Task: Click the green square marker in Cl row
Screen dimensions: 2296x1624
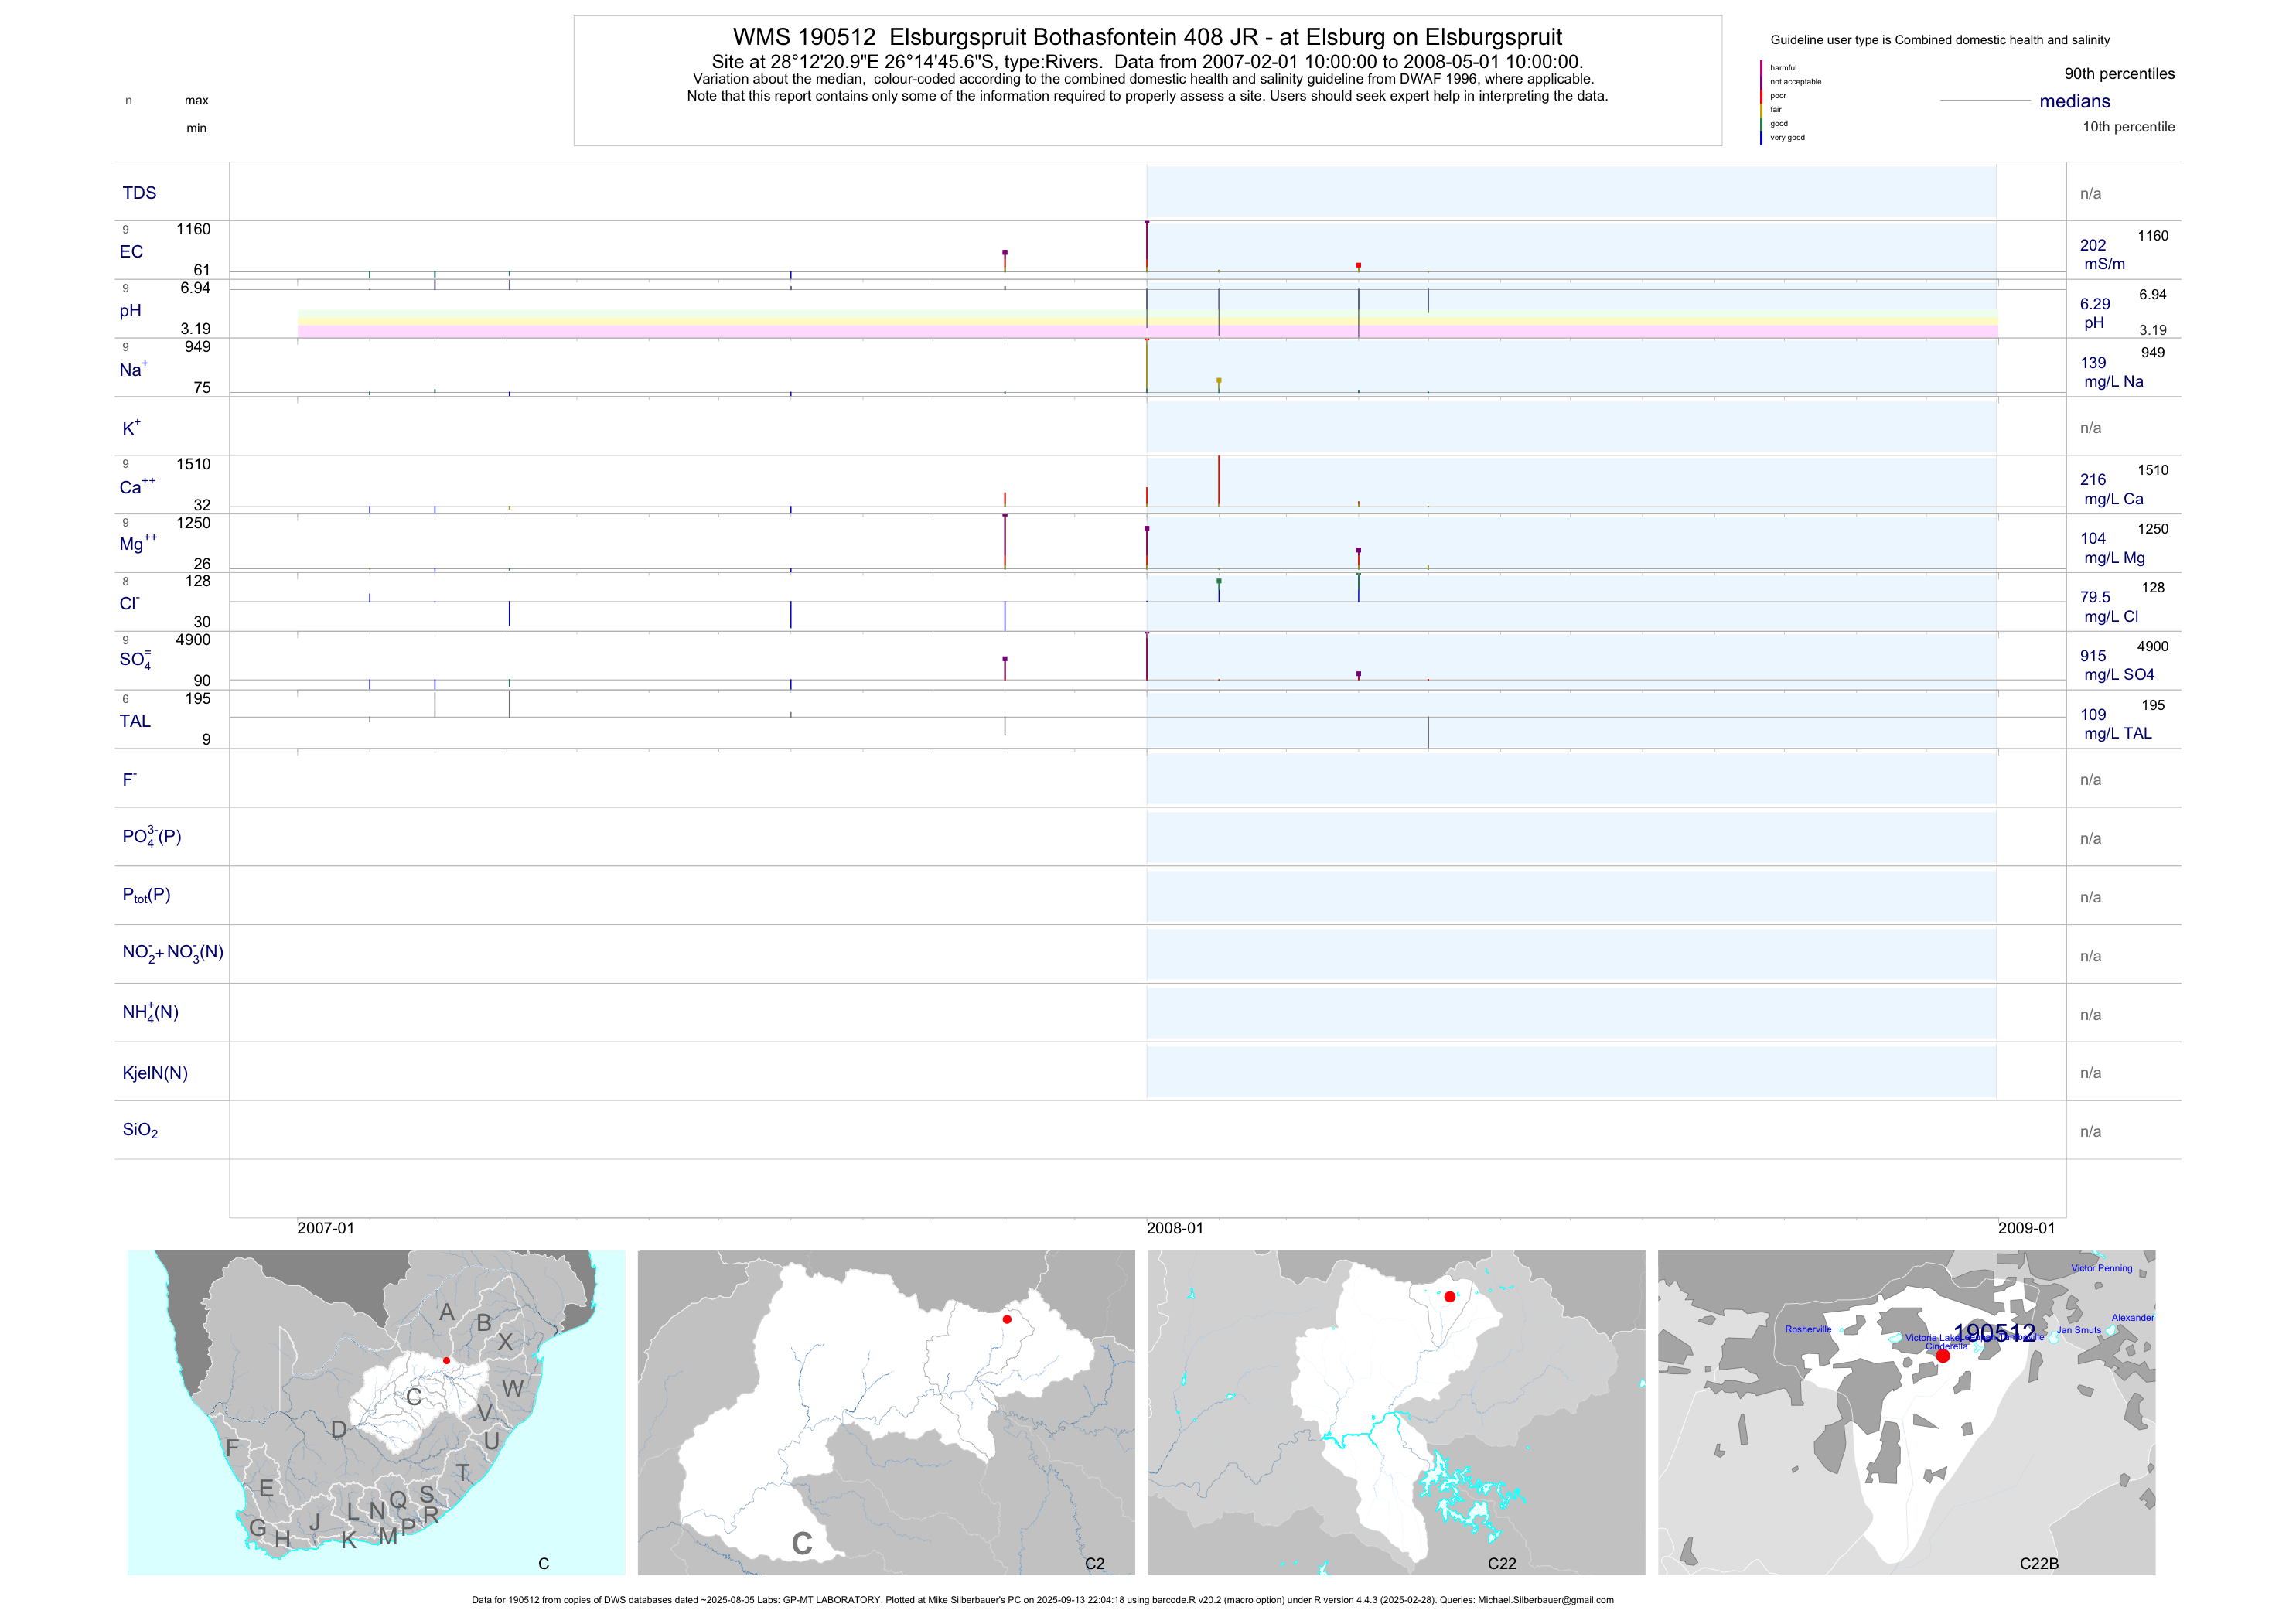Action: tap(1218, 581)
